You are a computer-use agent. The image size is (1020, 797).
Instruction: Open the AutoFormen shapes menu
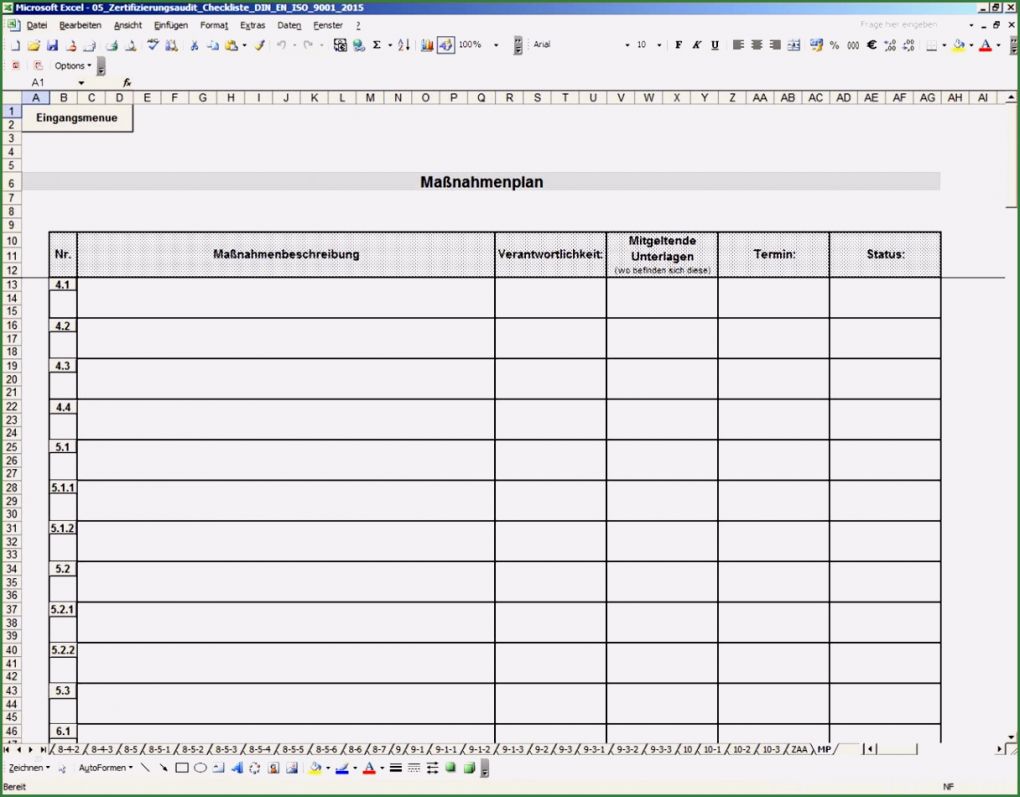103,767
